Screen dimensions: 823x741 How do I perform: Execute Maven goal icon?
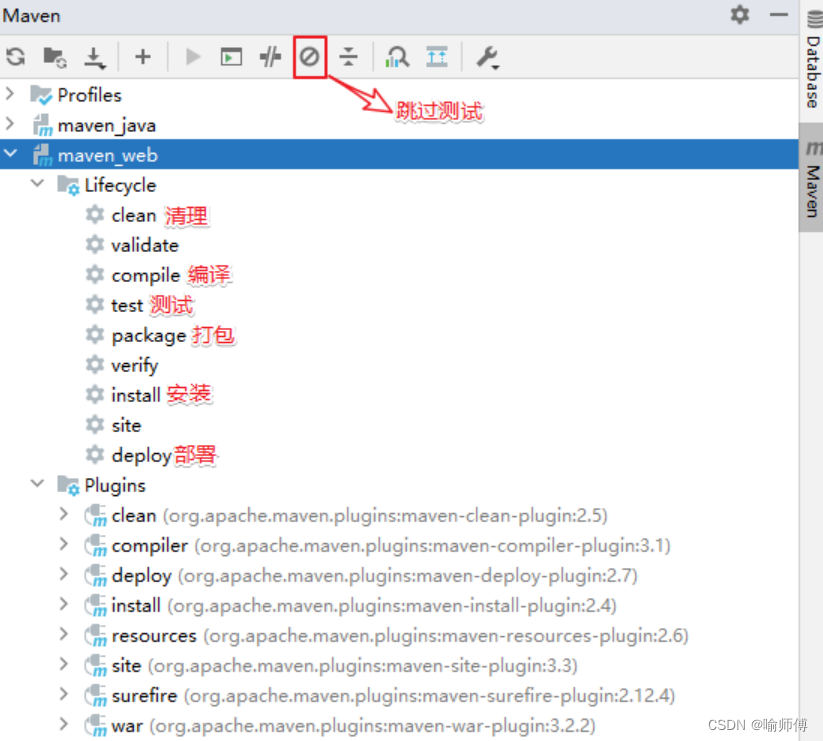231,57
